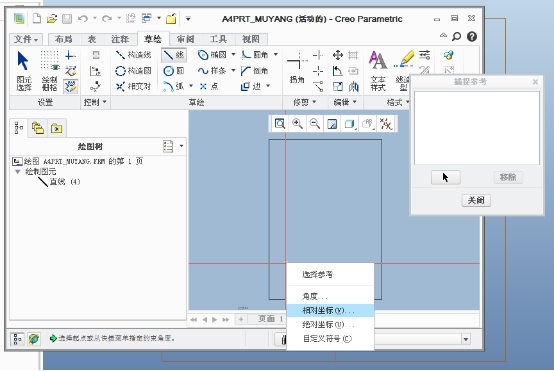Choose the 构造圆 construction circle tool

[133, 71]
